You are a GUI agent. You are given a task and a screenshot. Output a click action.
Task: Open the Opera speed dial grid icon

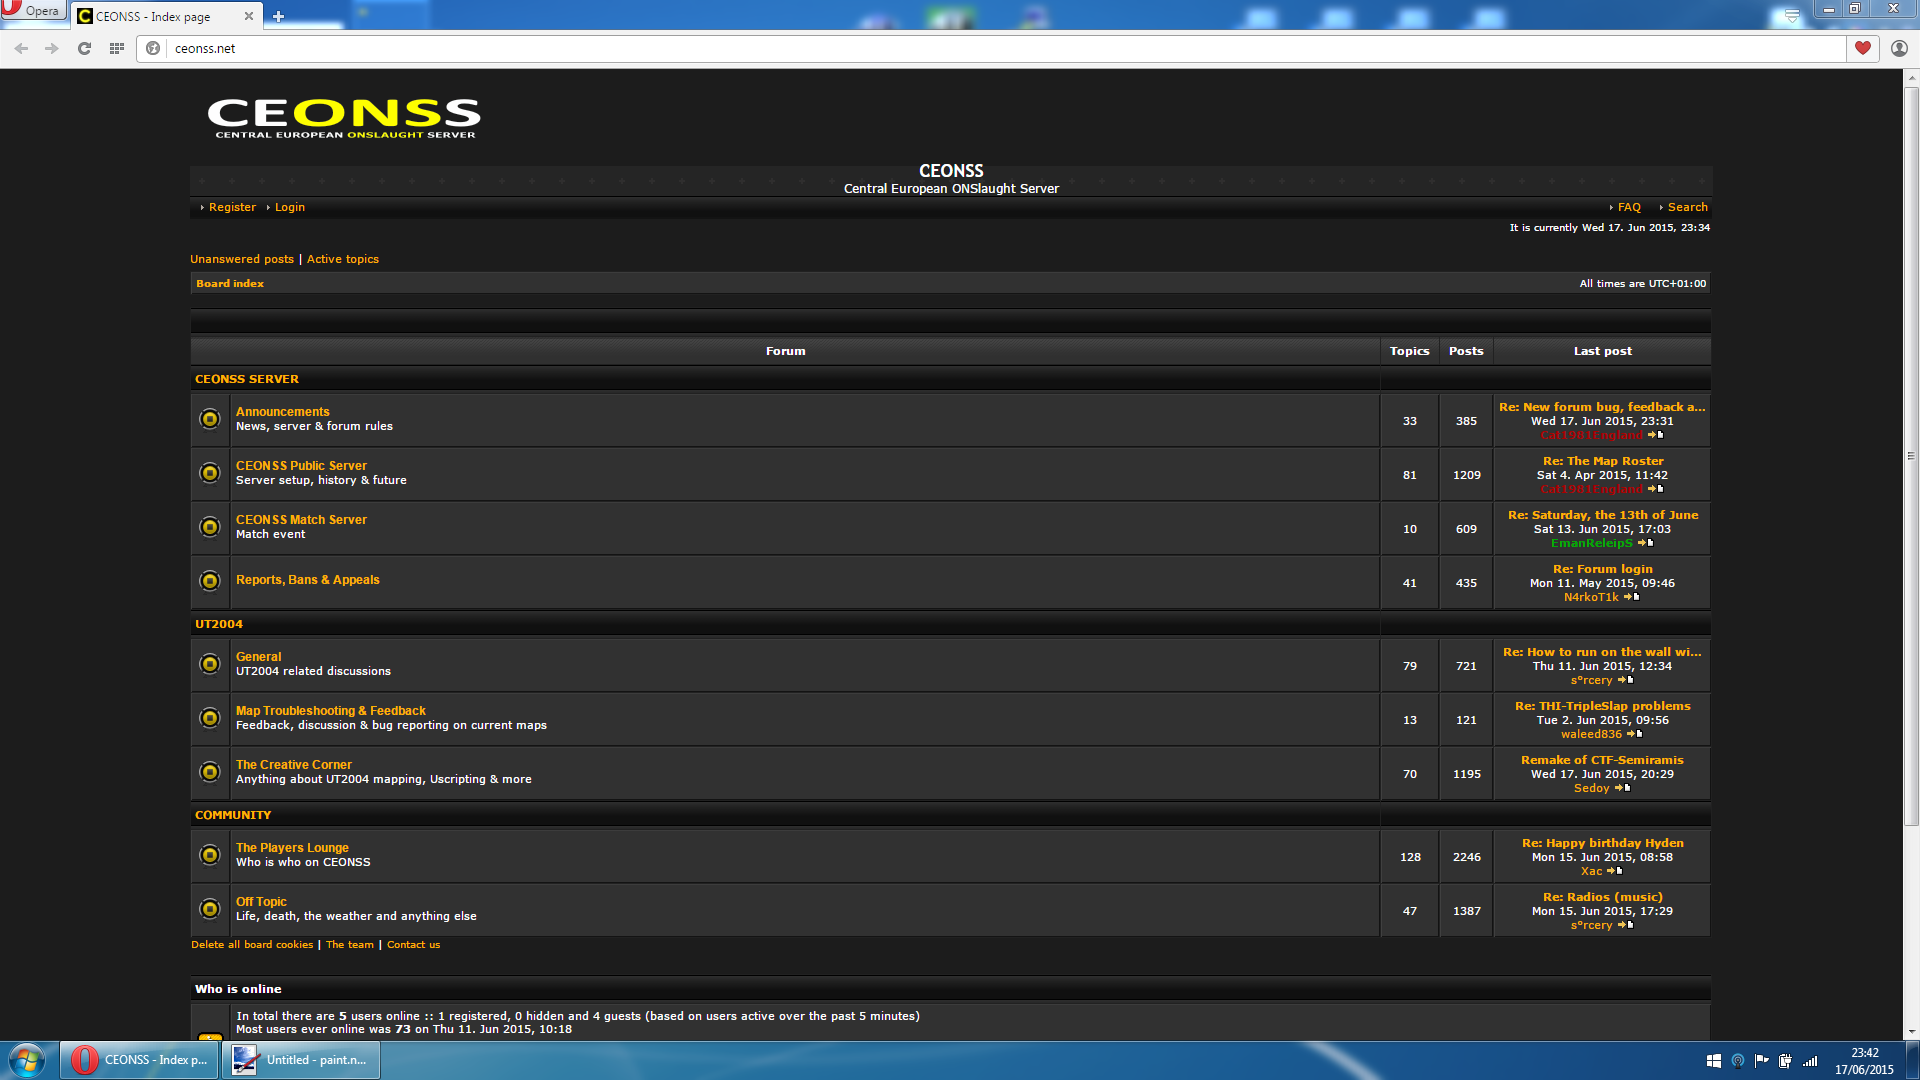117,48
